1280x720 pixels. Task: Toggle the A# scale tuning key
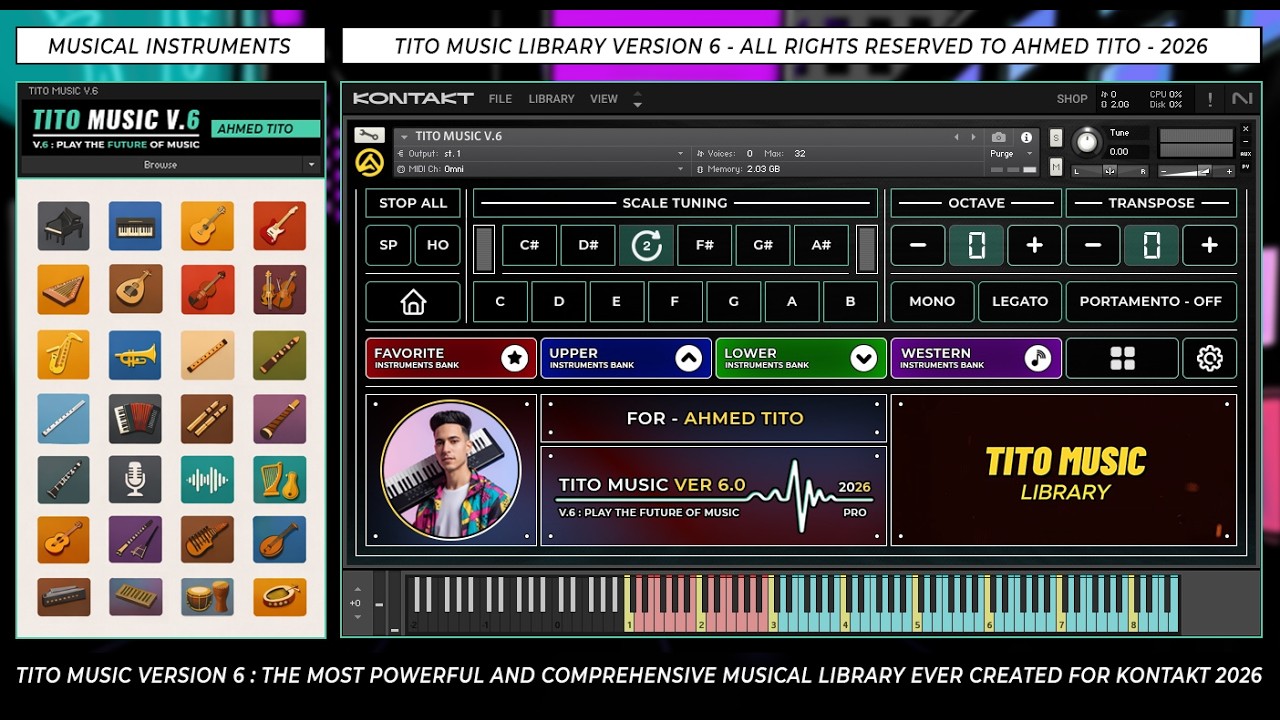821,245
